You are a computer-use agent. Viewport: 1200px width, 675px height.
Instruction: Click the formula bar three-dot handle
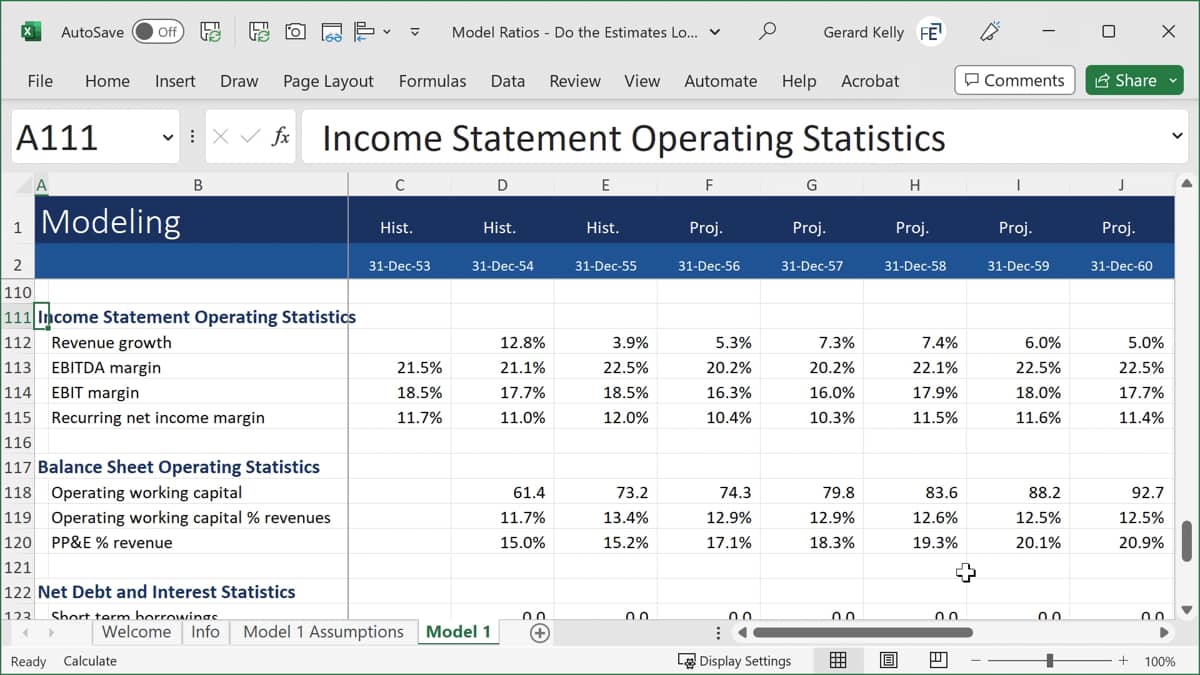tap(192, 137)
